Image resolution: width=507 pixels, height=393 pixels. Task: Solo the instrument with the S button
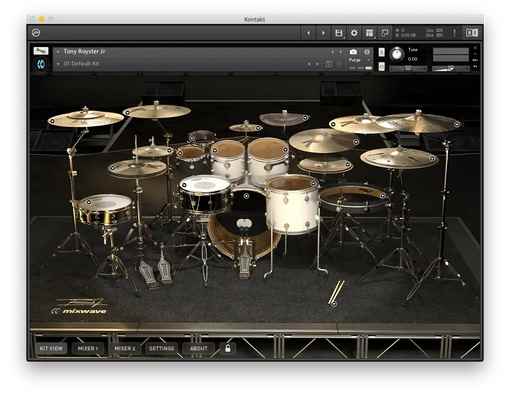tap(382, 52)
